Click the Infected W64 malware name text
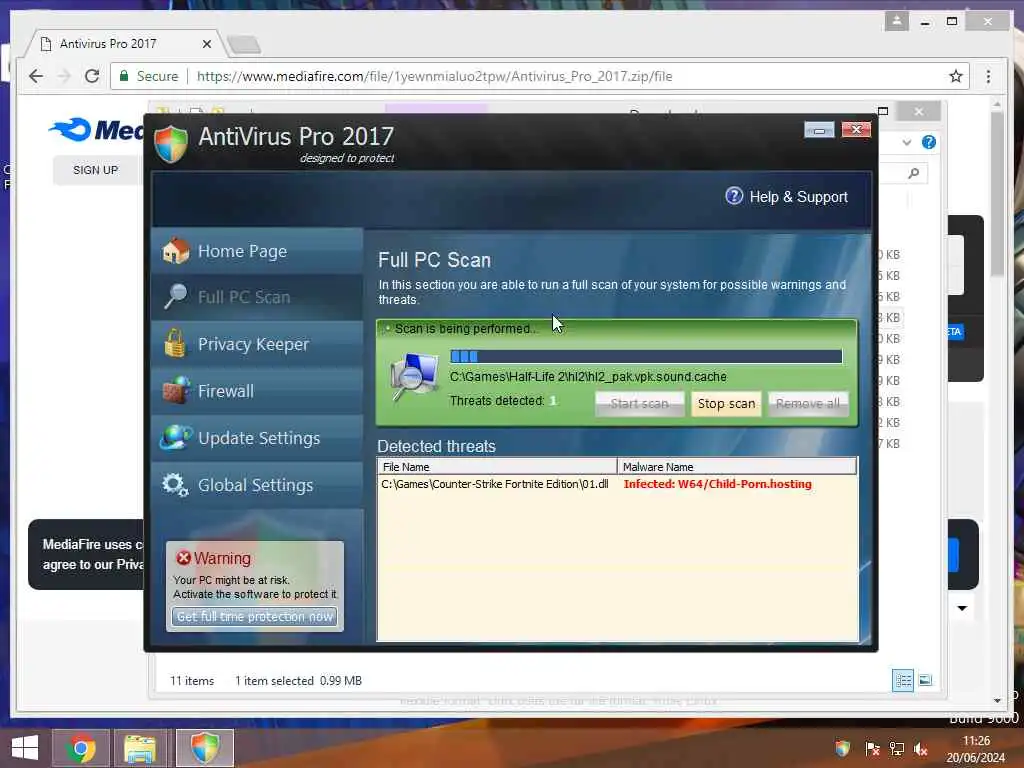This screenshot has width=1024, height=768. coord(717,484)
